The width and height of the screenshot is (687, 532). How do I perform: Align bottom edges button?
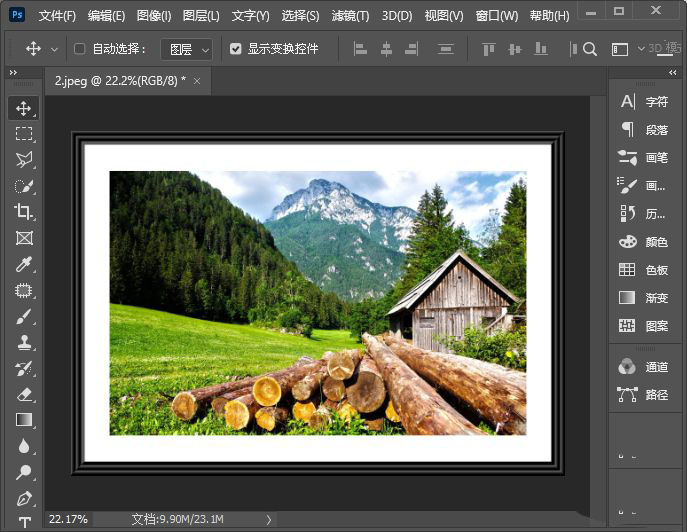(541, 49)
